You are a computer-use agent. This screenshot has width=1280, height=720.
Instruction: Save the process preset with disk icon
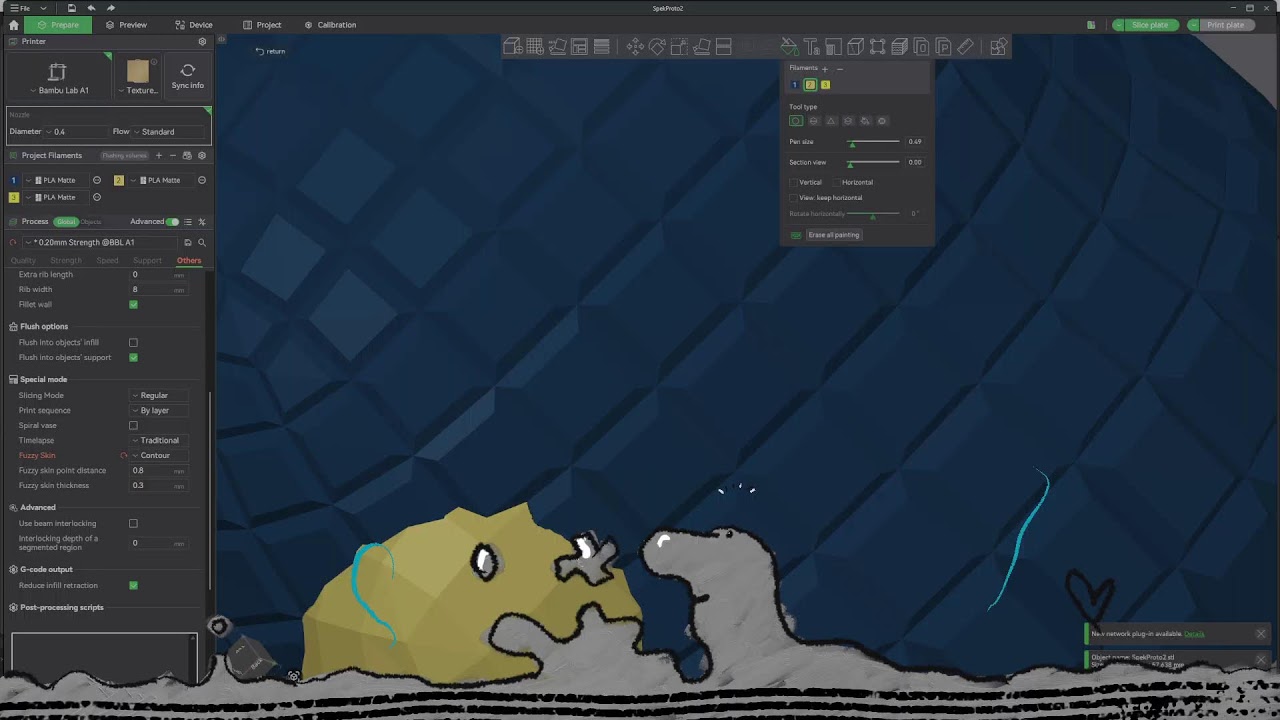click(187, 242)
